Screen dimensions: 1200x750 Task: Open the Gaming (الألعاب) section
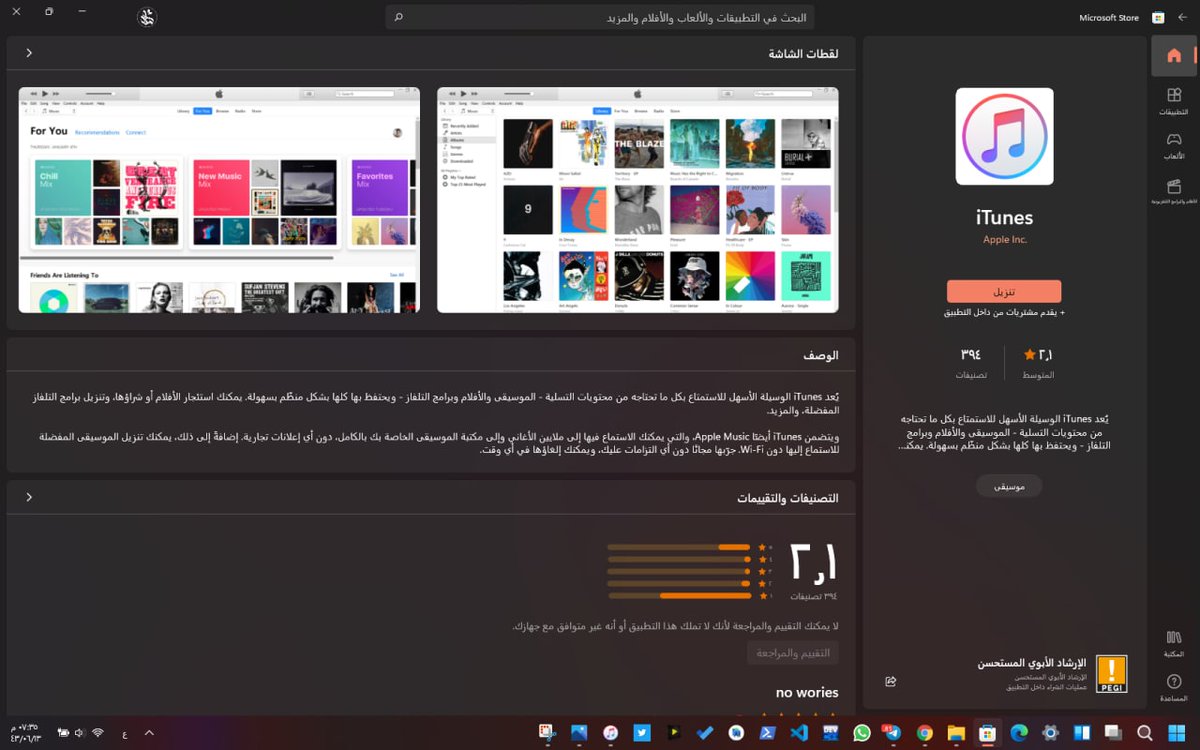(1174, 146)
